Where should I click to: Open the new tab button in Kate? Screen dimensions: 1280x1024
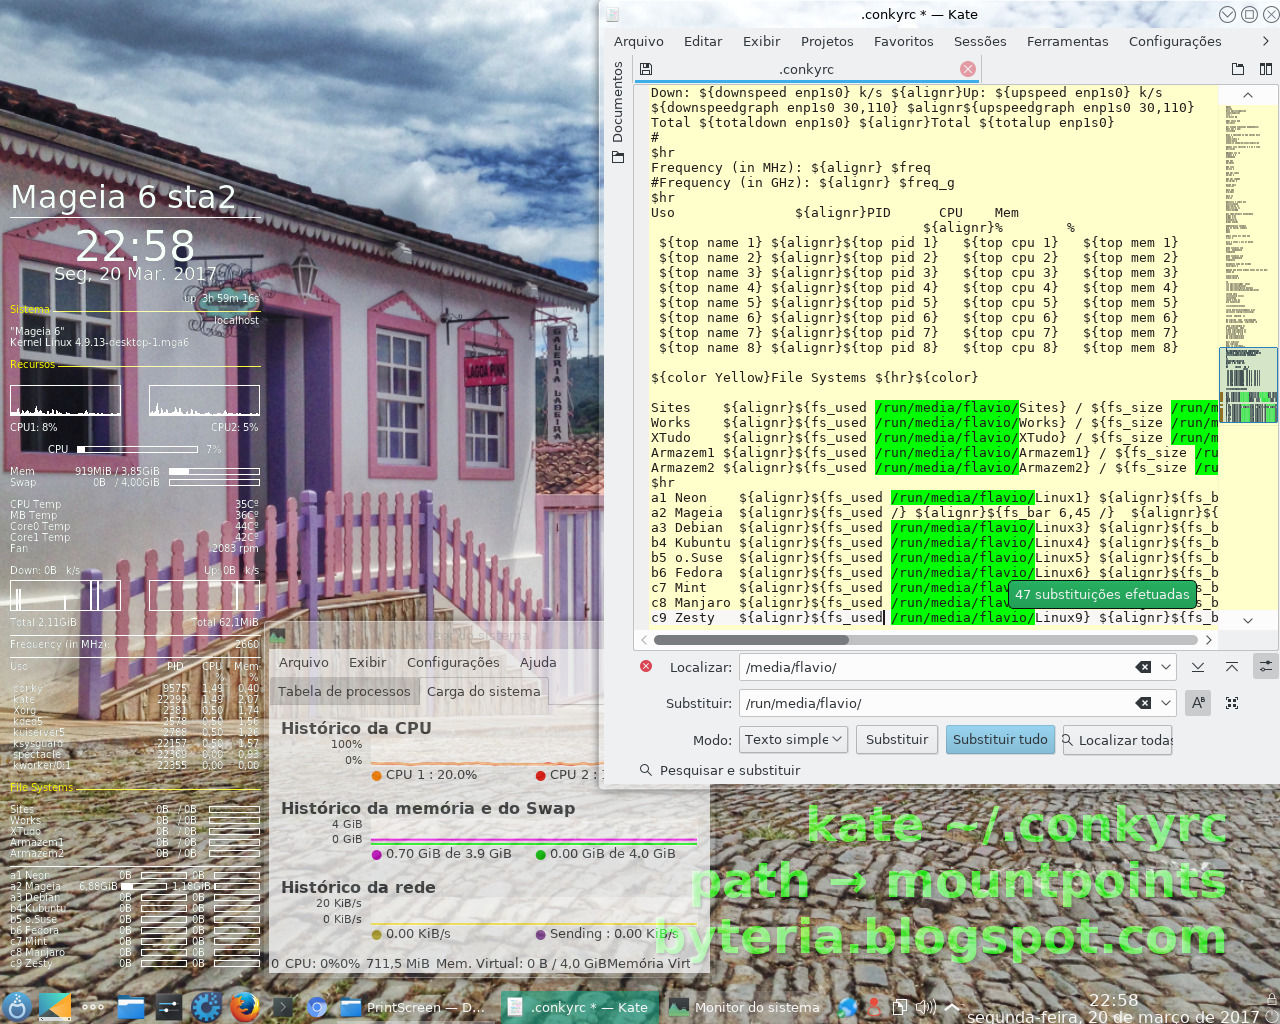click(x=1238, y=69)
